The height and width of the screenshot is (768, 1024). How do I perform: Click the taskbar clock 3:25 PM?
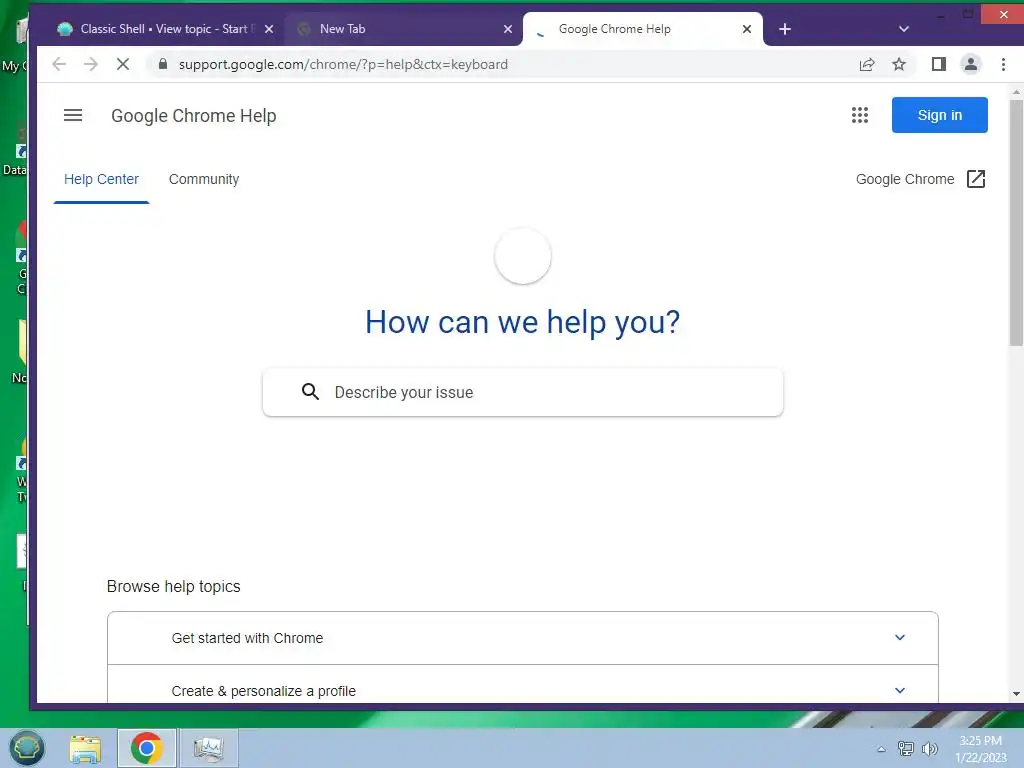coord(980,741)
